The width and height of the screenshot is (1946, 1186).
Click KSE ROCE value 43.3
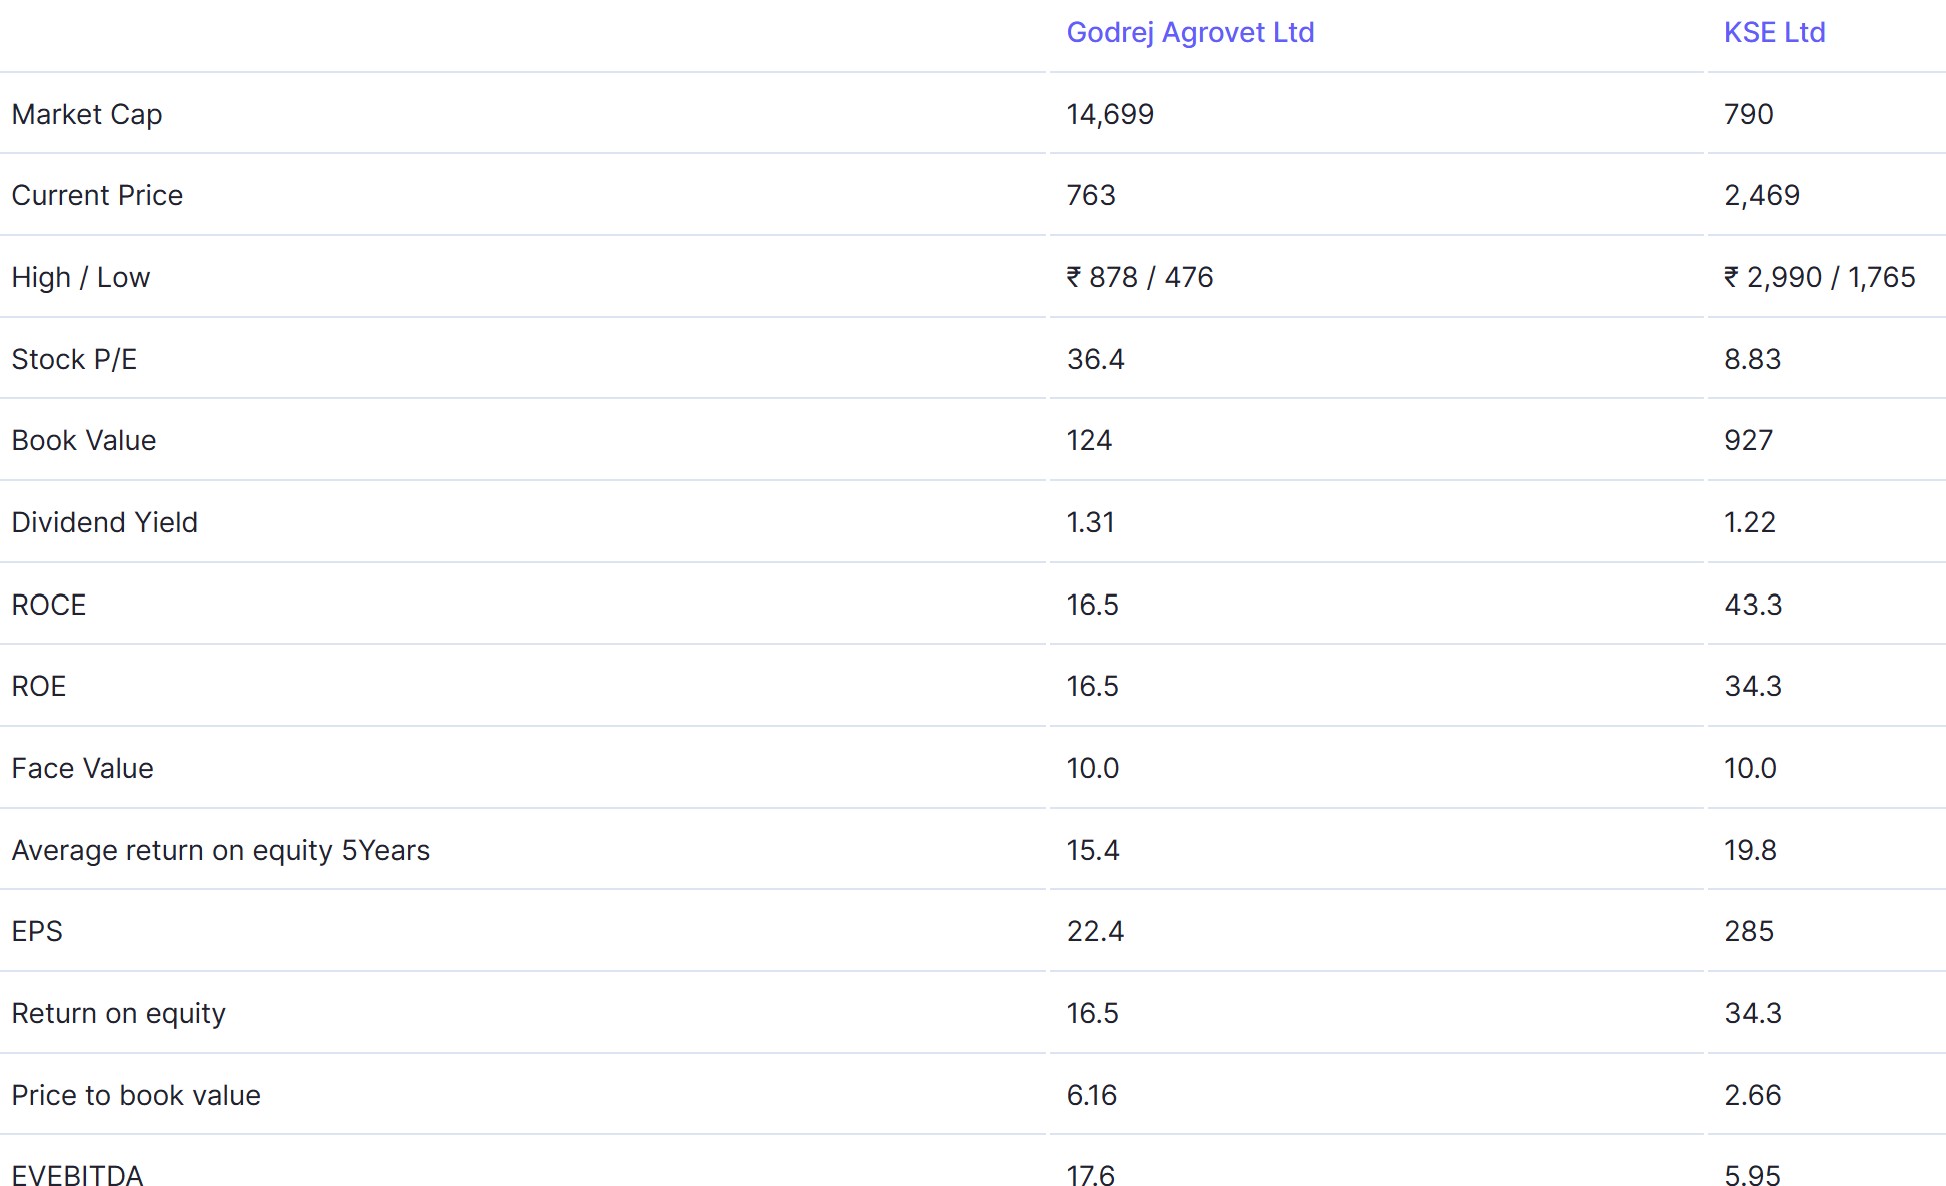1753,605
